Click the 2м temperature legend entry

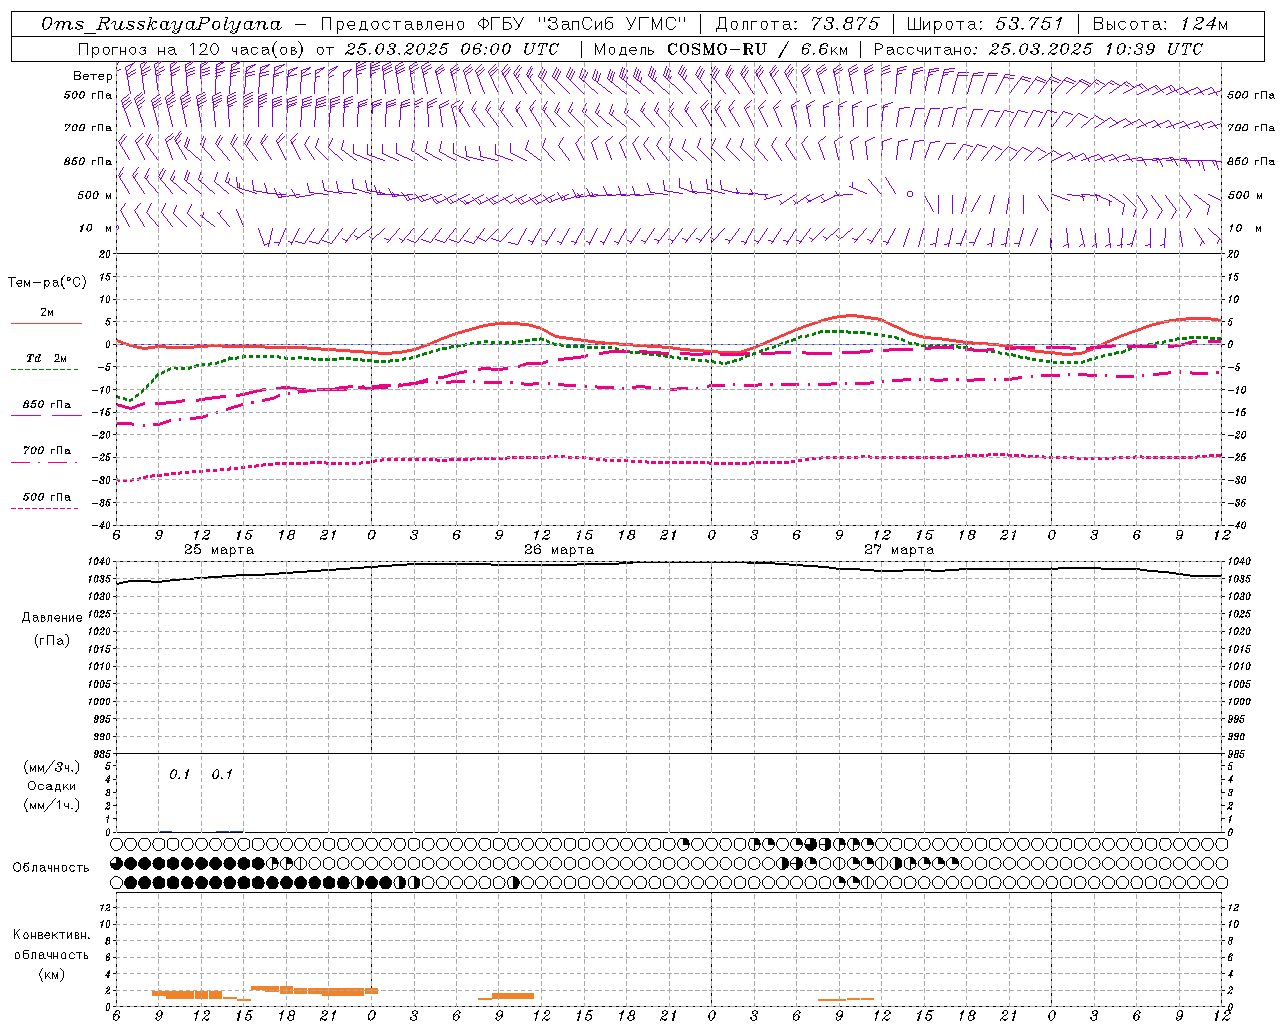point(47,312)
